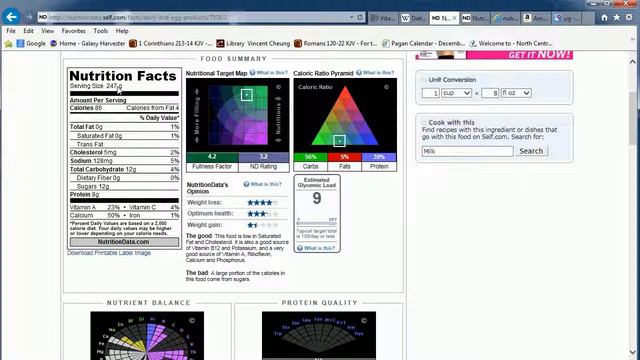Click the copyright icon on Target Map
640x360 pixels.
[278, 87]
